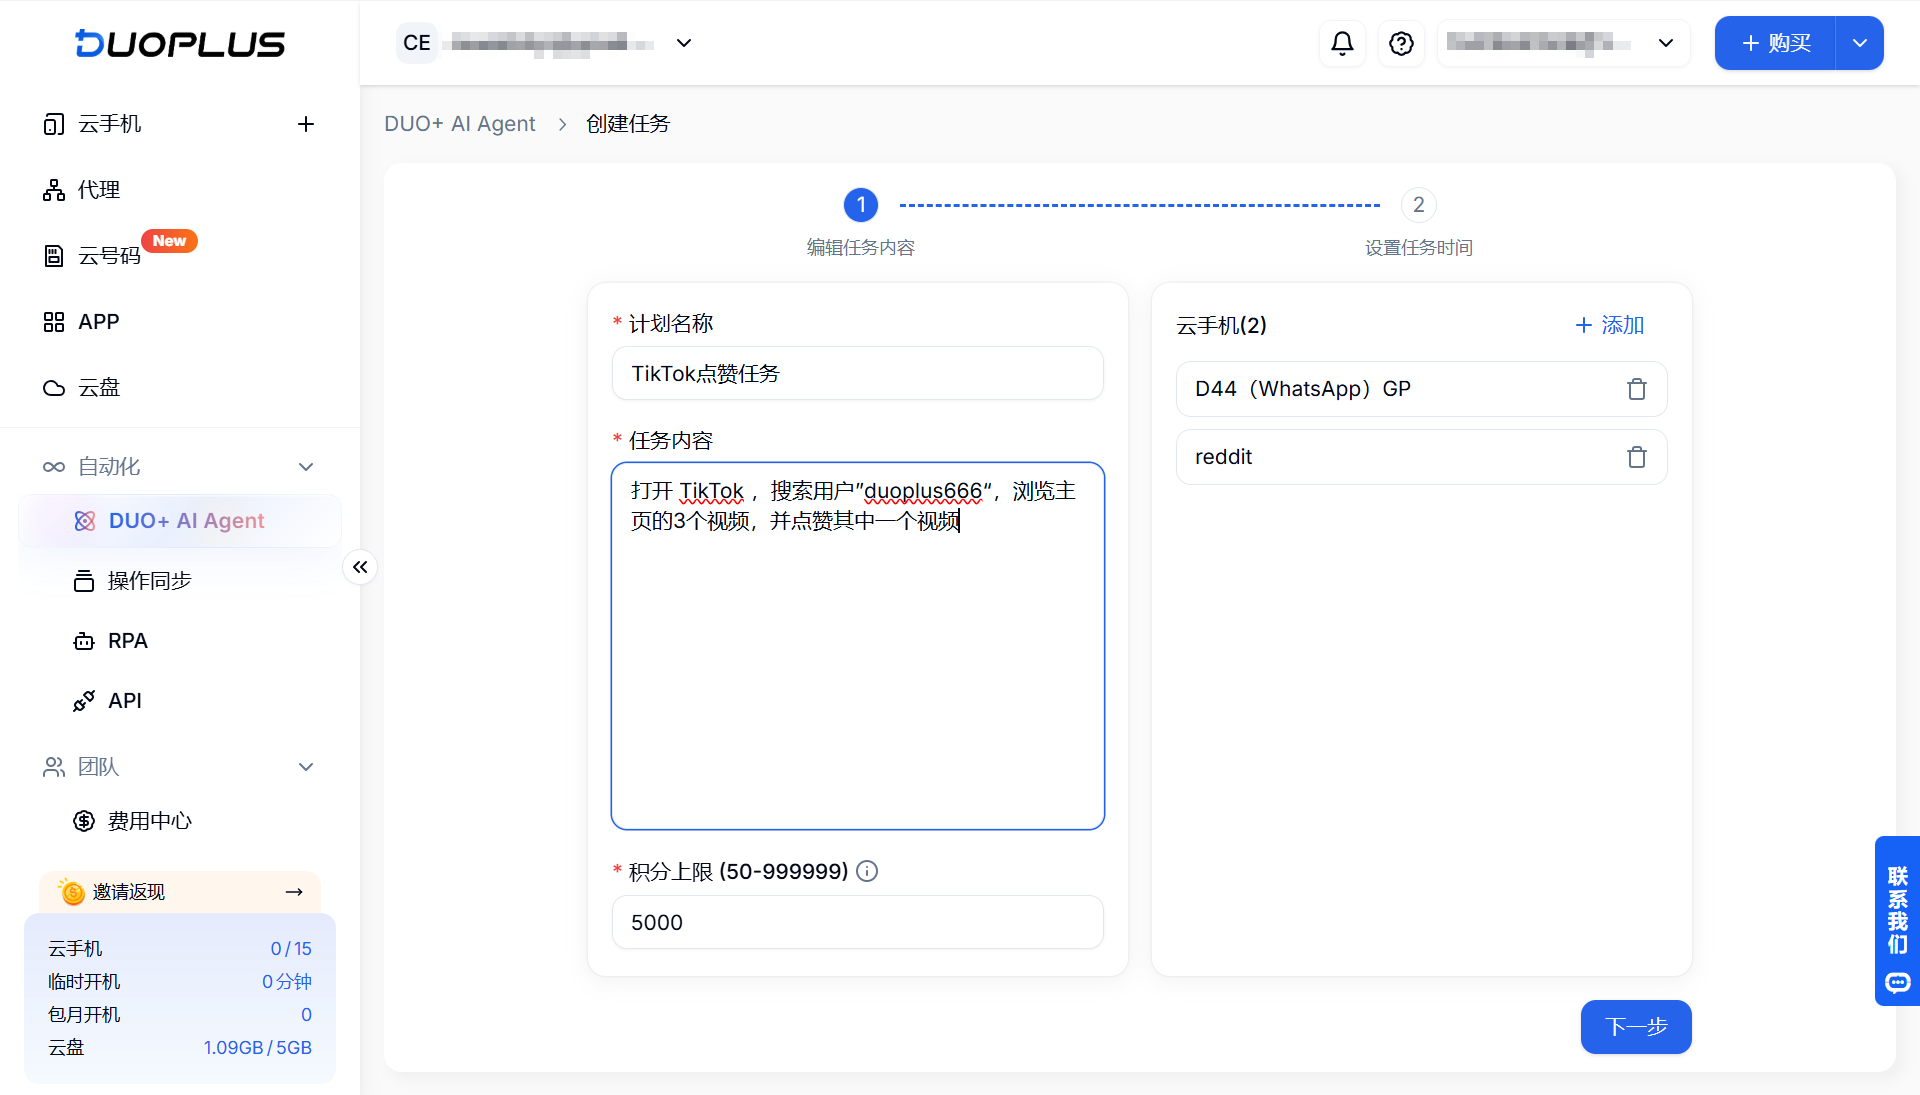The image size is (1920, 1095).
Task: Click 添加 to add cloud phone
Action: pyautogui.click(x=1610, y=325)
